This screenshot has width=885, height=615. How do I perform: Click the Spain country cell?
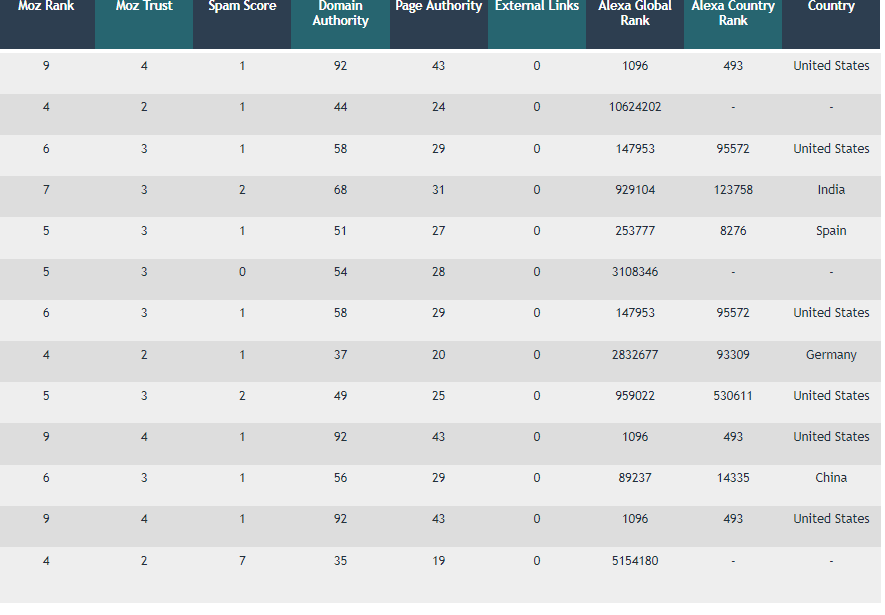tap(831, 231)
